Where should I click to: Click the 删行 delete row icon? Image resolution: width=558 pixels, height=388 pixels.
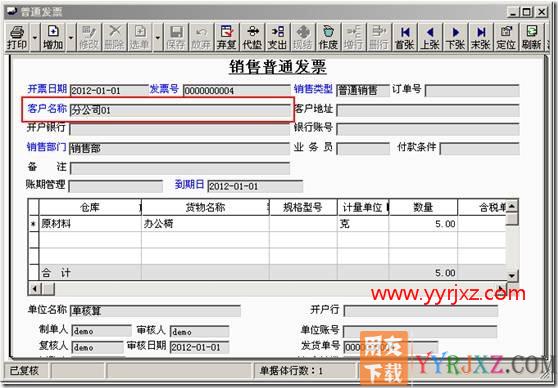(379, 37)
